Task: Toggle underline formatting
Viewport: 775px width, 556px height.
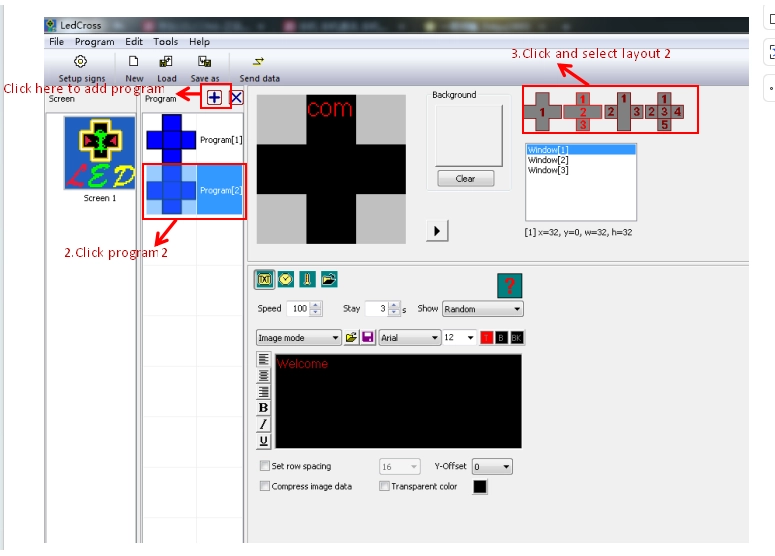Action: coord(263,440)
